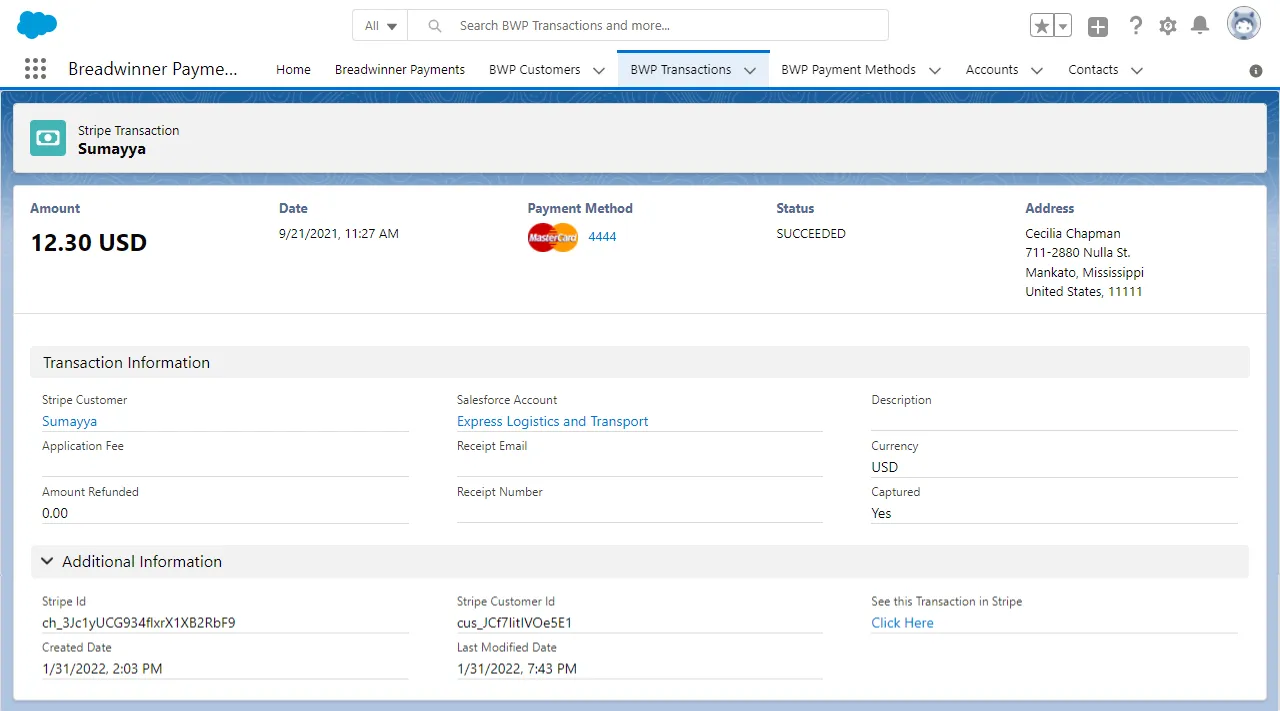Click Created Date 1/31/2022, 2:03 PM
Viewport: 1280px width, 711px height.
pos(102,668)
